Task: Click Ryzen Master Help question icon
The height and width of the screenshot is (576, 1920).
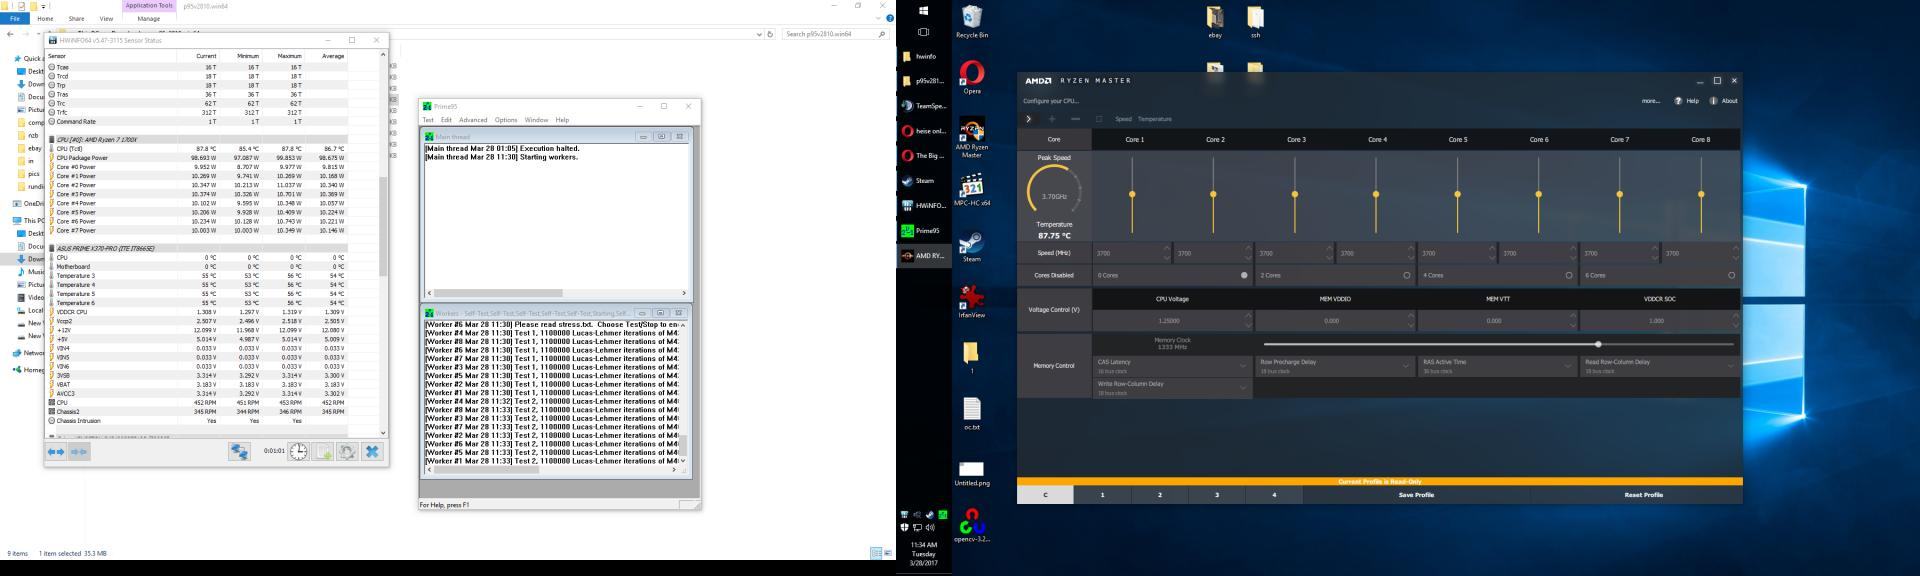Action: 1678,101
